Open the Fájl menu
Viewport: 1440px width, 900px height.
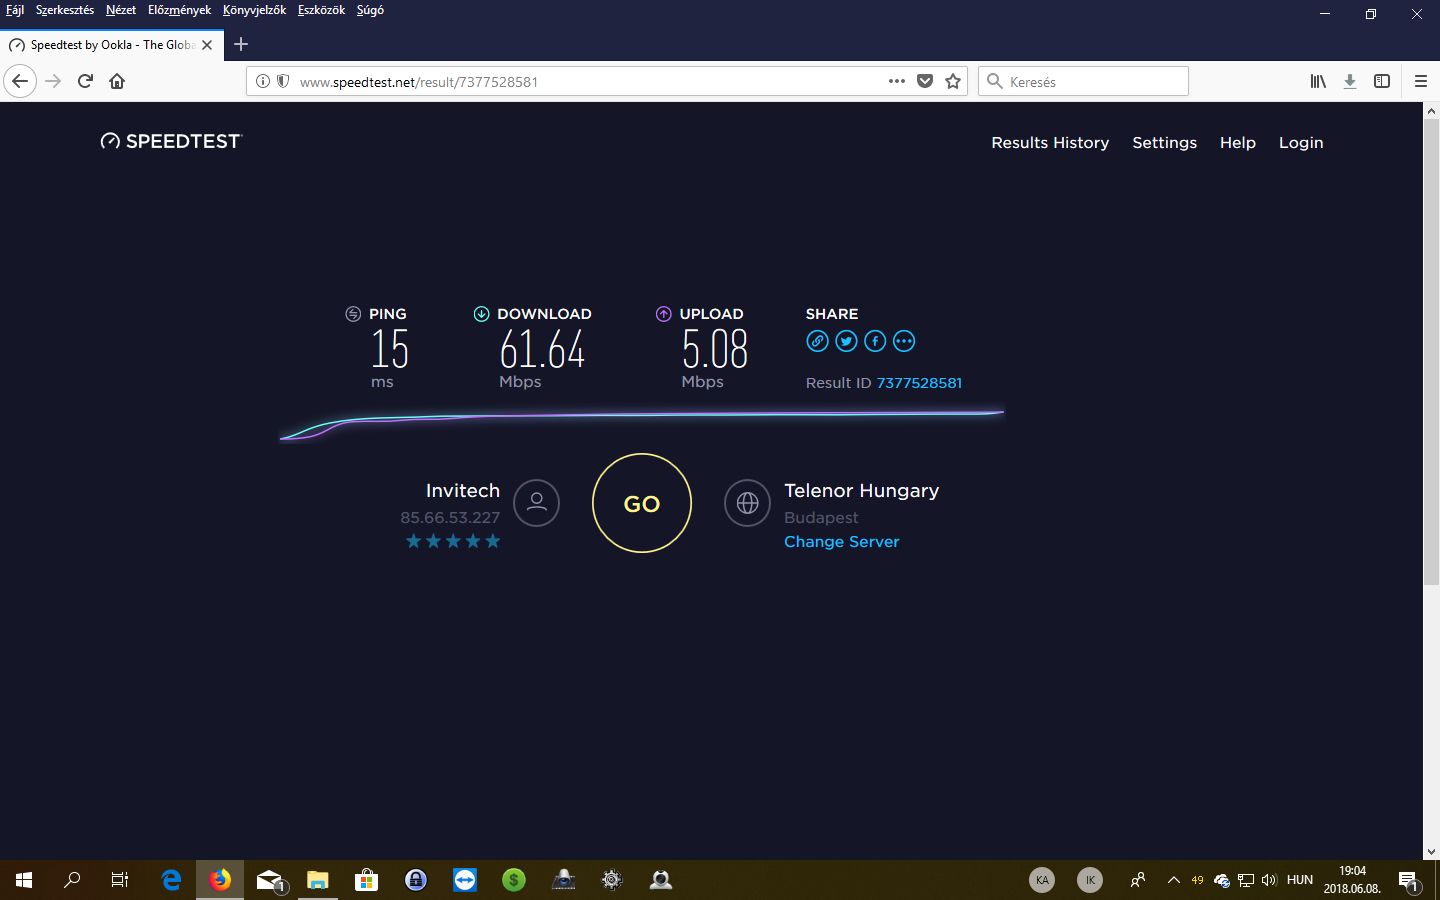pos(15,10)
